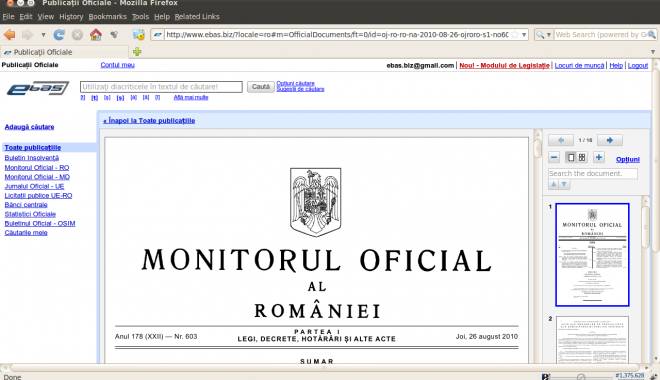Click the Firefox Forward arrow button

(27, 35)
